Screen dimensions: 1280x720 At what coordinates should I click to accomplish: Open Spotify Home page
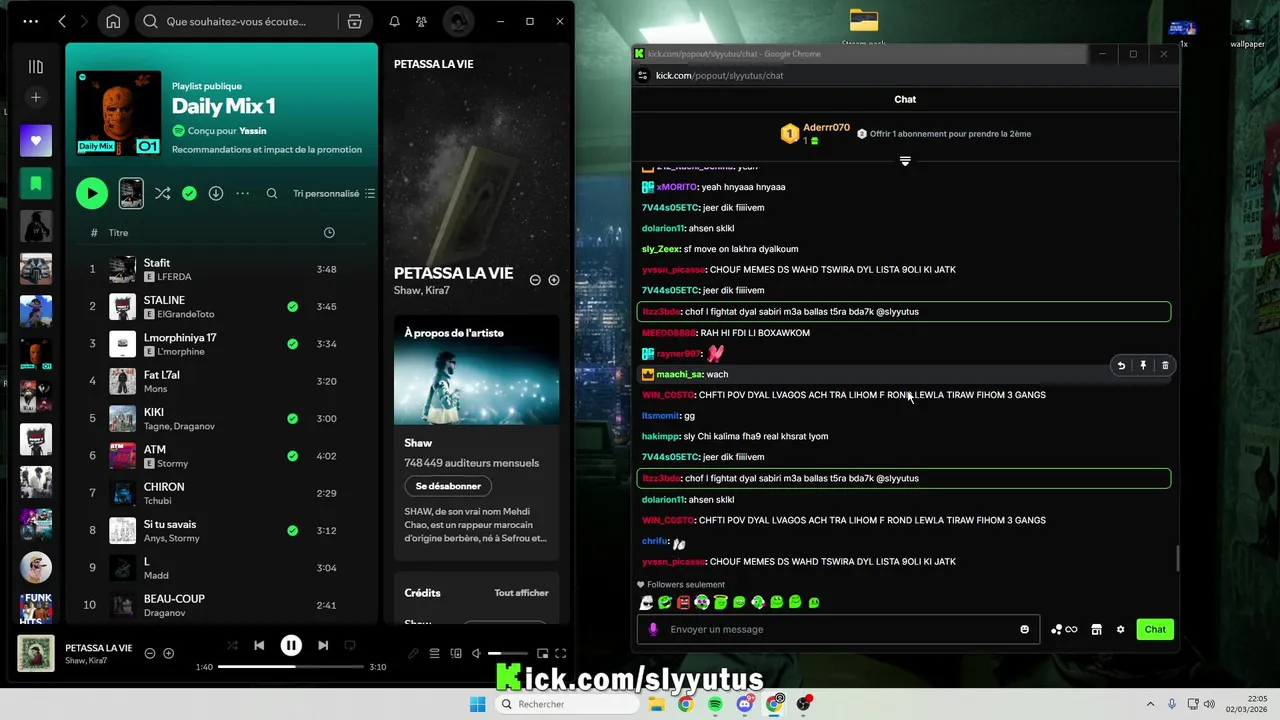coord(113,21)
